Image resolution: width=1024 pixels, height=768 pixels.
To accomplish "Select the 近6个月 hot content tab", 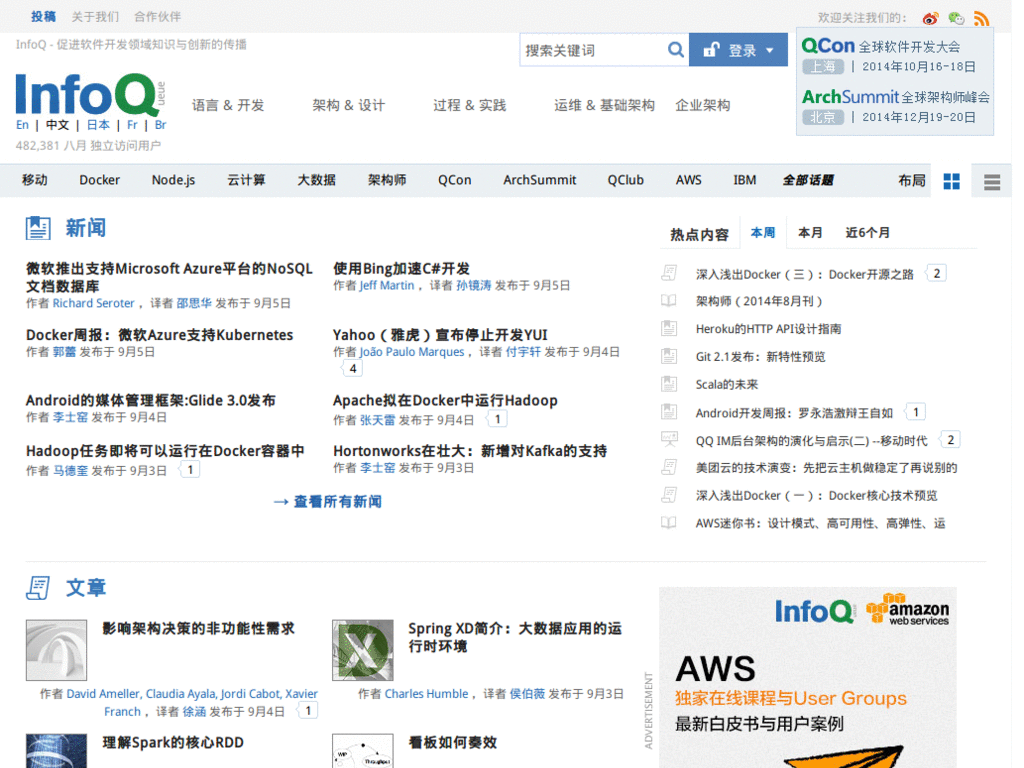I will pos(867,232).
